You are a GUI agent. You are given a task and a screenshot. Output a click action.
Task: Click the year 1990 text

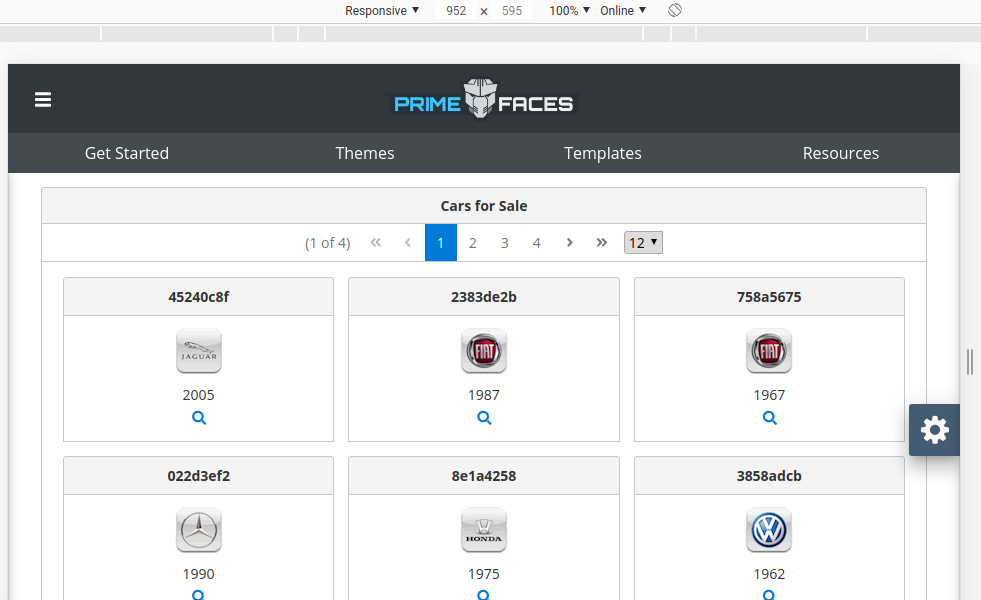198,574
